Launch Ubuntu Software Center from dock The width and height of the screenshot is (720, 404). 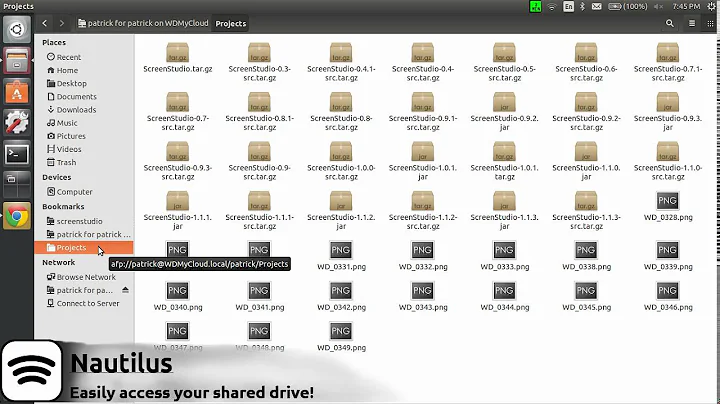point(17,91)
